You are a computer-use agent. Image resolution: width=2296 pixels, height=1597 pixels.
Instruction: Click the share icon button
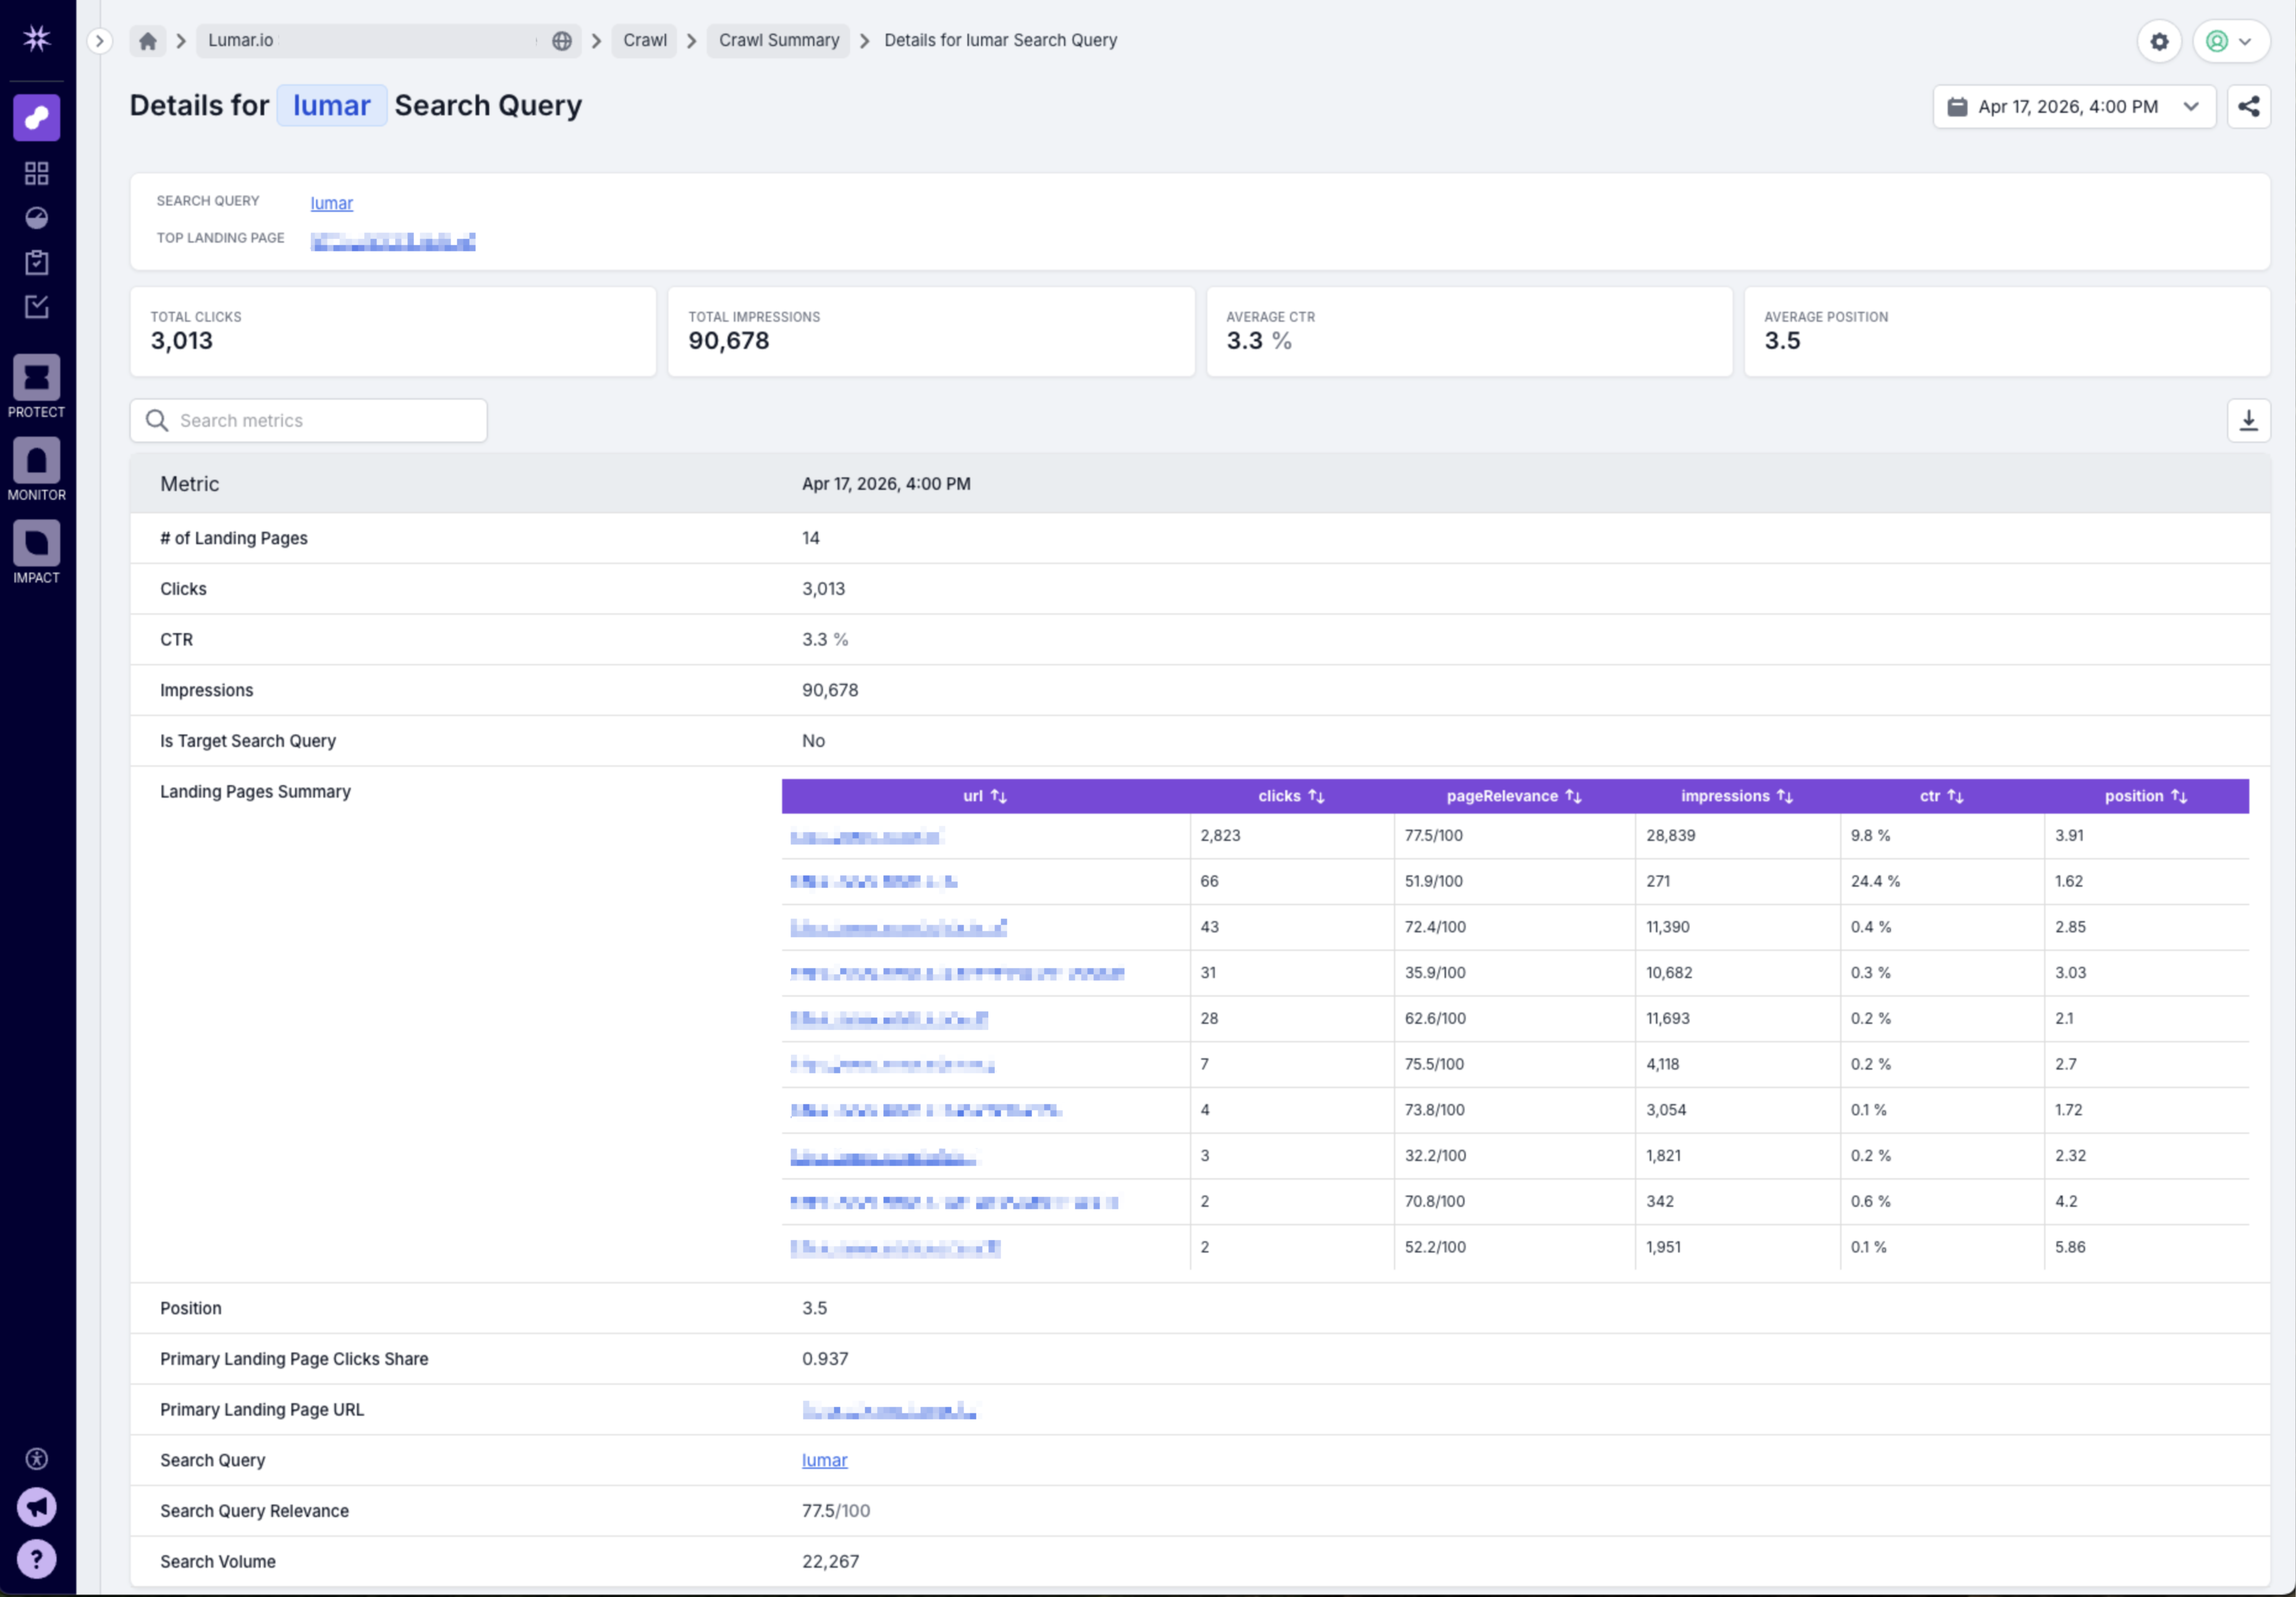point(2248,107)
